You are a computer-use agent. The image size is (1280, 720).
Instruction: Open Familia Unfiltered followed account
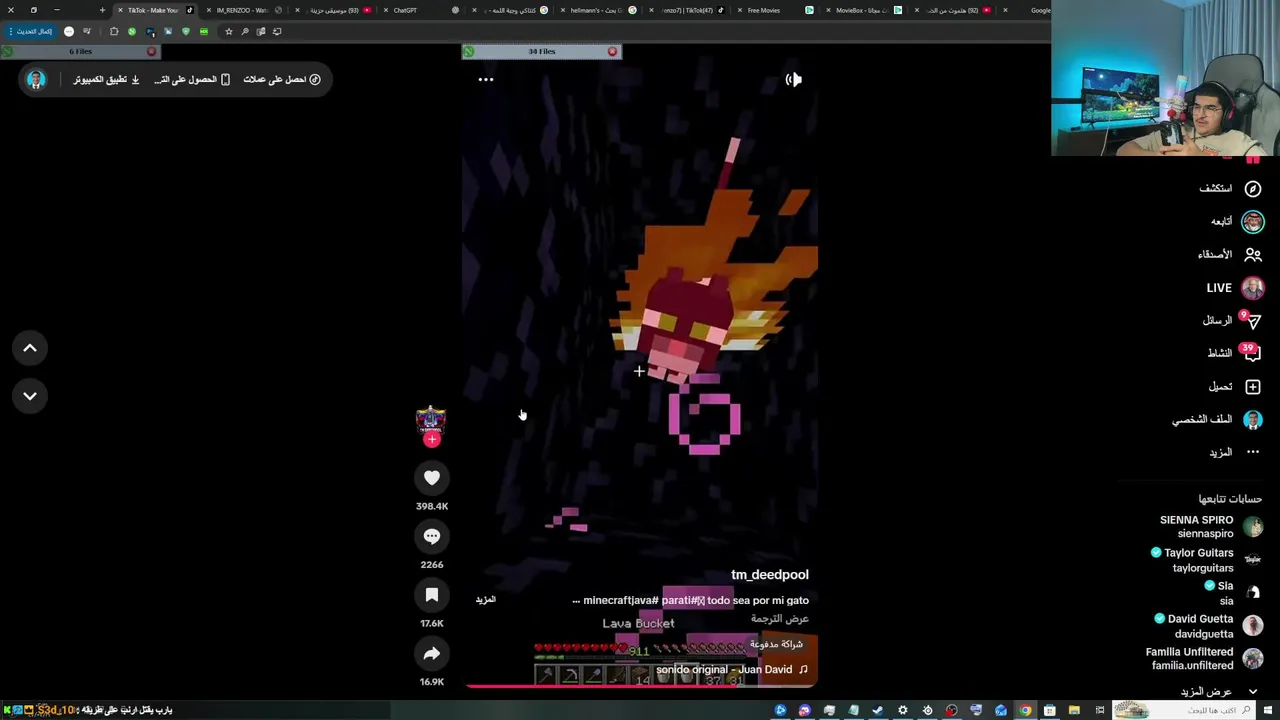coord(1205,658)
